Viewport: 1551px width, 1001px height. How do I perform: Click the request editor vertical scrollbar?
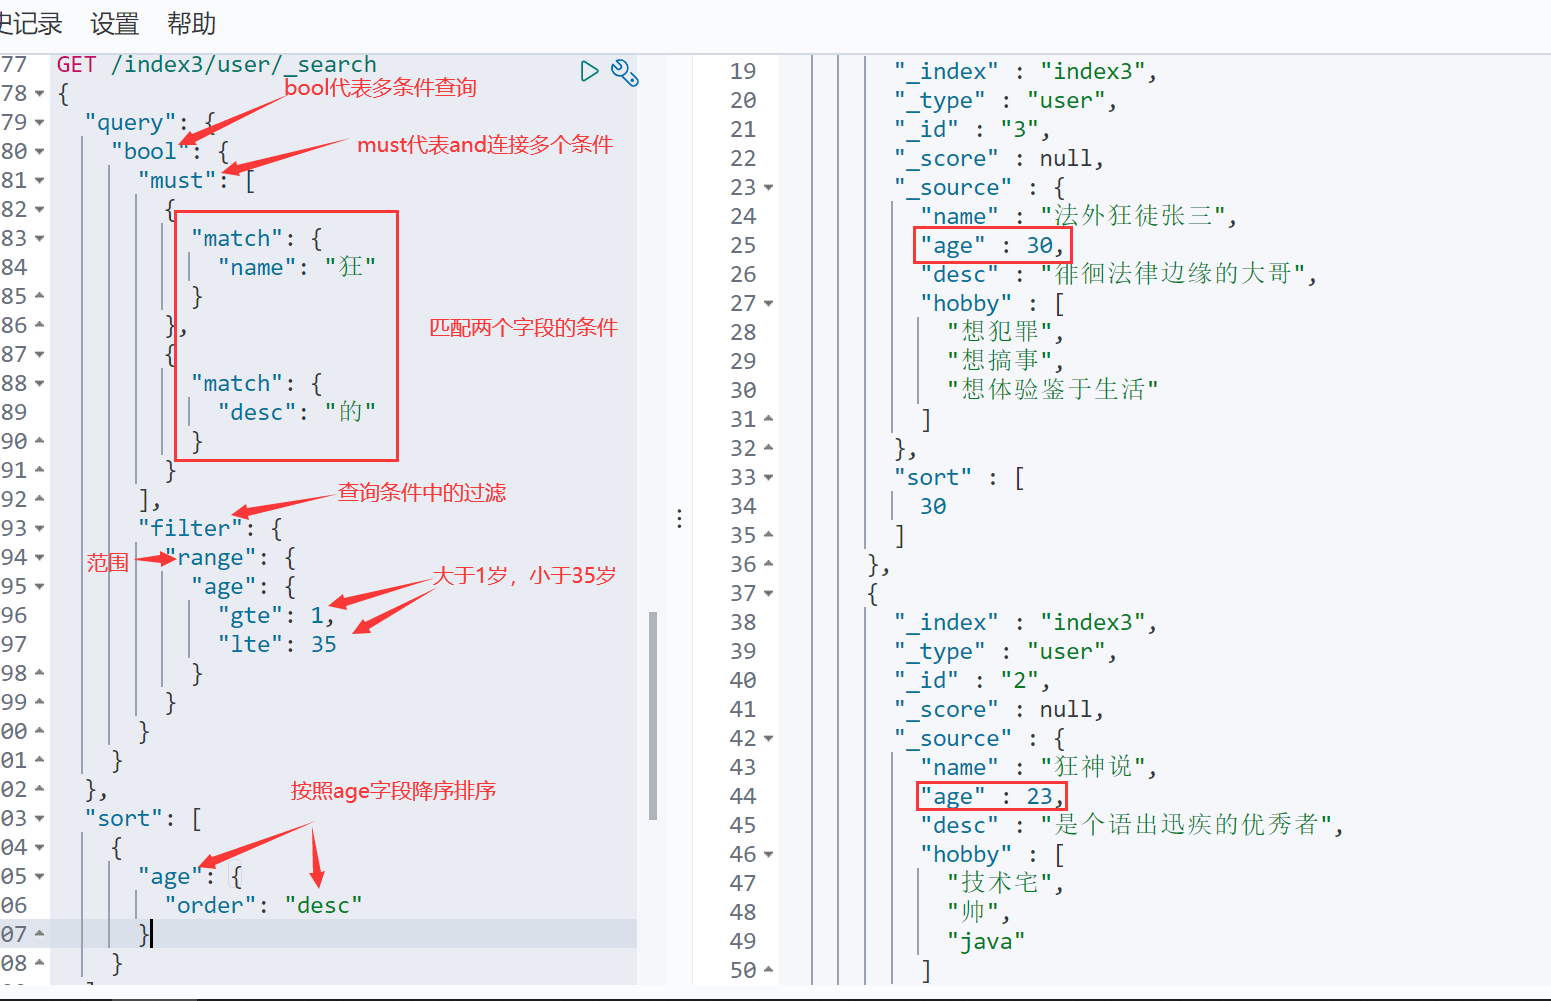(653, 715)
